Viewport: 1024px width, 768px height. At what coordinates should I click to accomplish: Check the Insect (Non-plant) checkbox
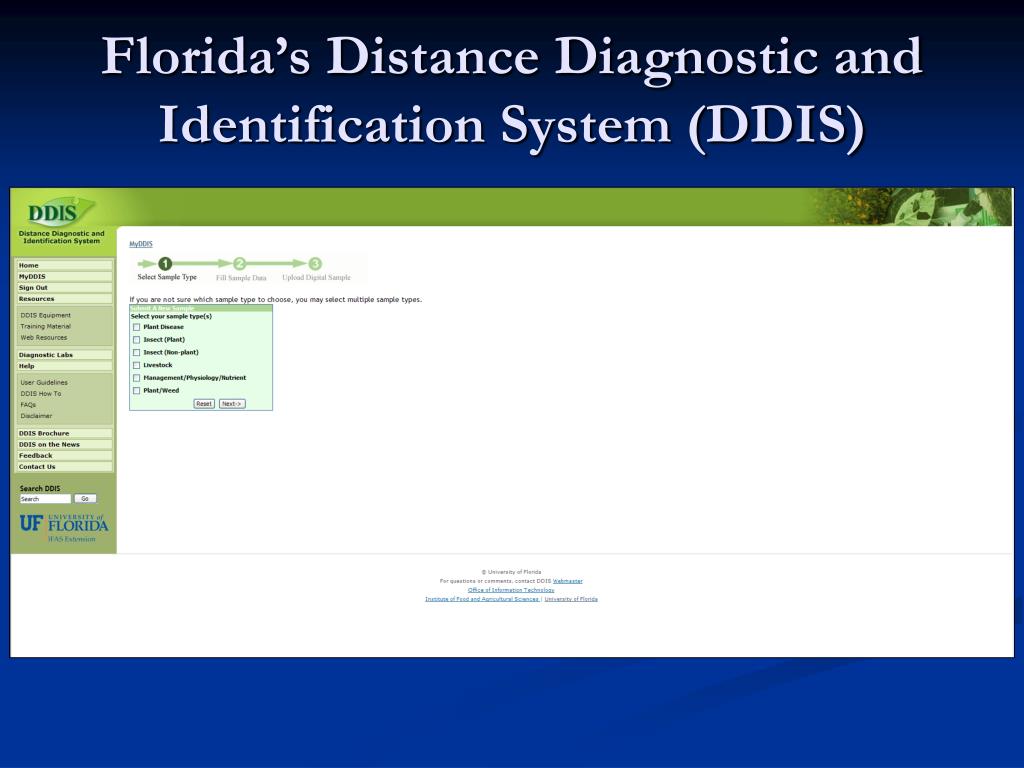(136, 353)
